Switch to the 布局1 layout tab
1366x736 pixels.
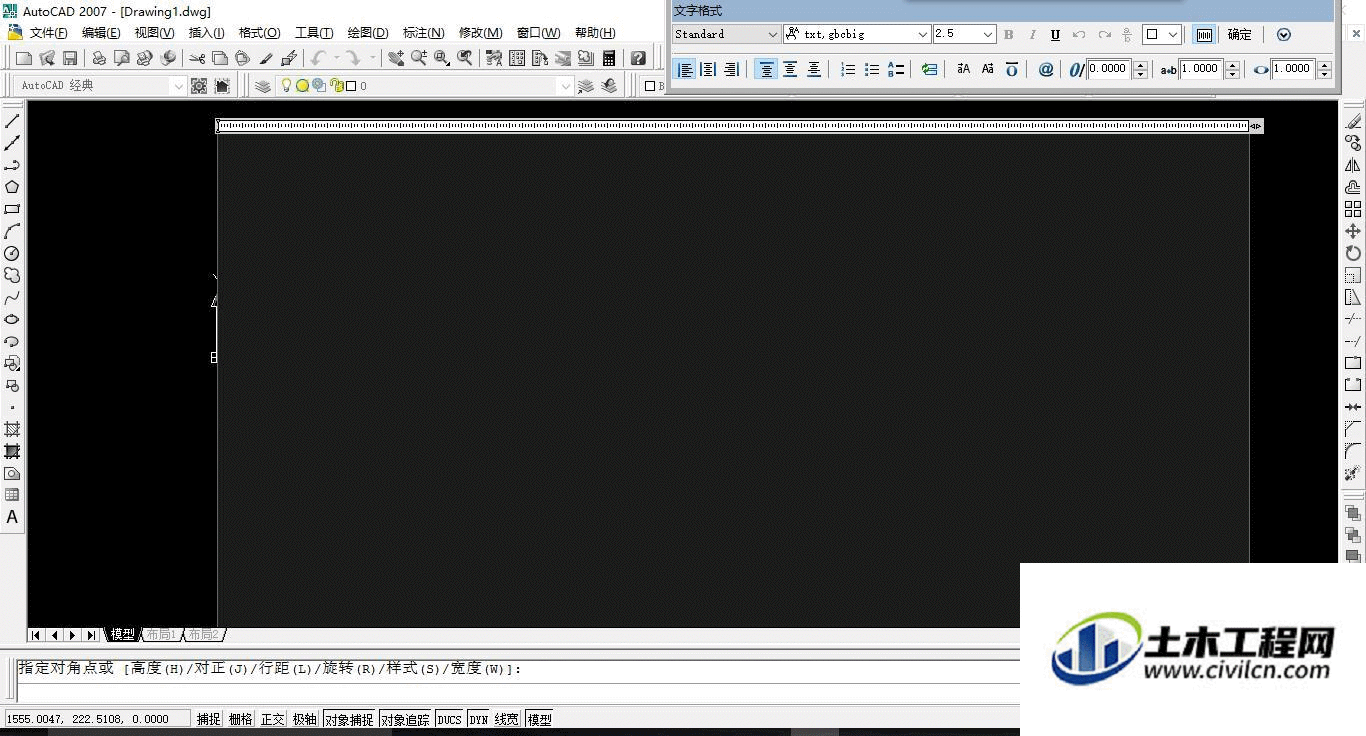pos(161,635)
